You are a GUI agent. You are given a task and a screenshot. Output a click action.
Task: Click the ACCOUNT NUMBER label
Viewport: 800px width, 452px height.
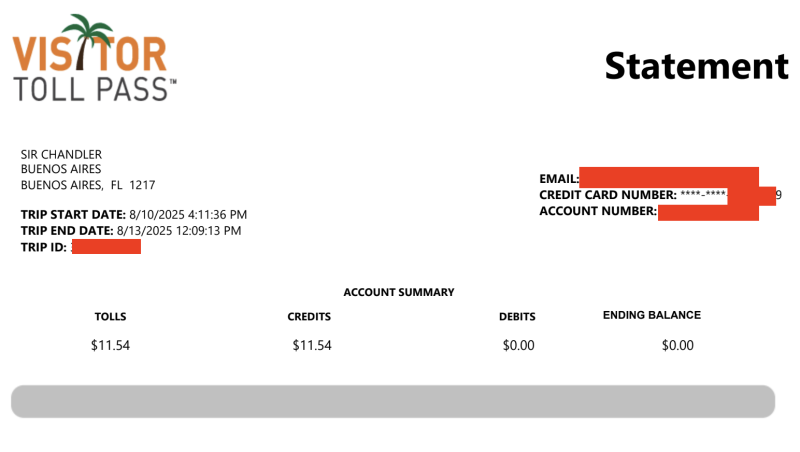(597, 211)
